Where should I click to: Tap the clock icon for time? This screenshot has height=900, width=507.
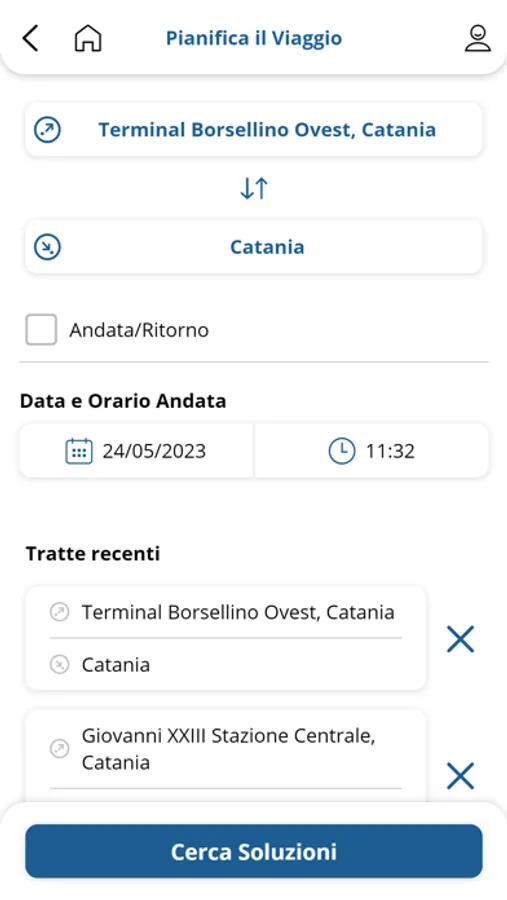pos(342,451)
